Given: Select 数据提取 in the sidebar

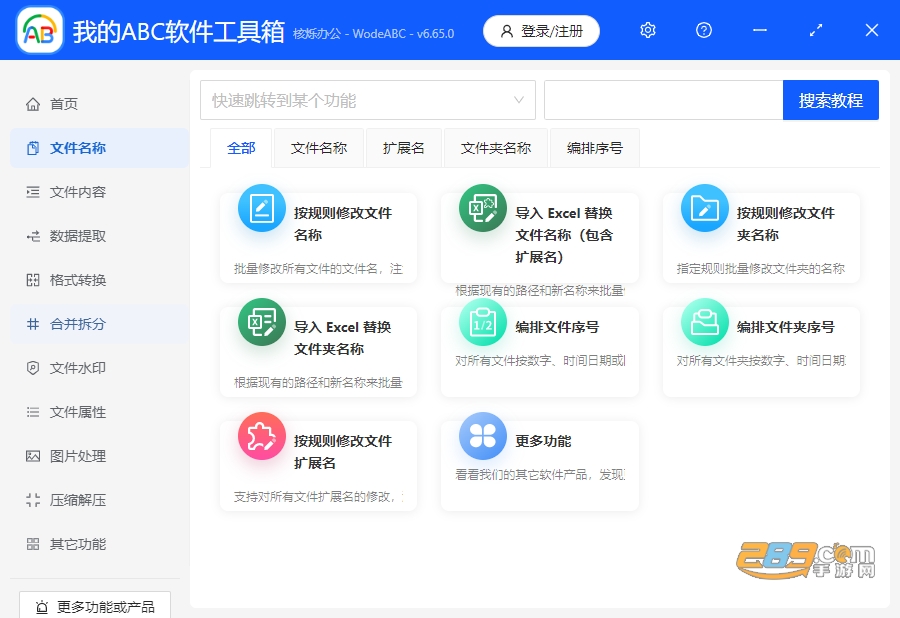Looking at the screenshot, I should 99,236.
